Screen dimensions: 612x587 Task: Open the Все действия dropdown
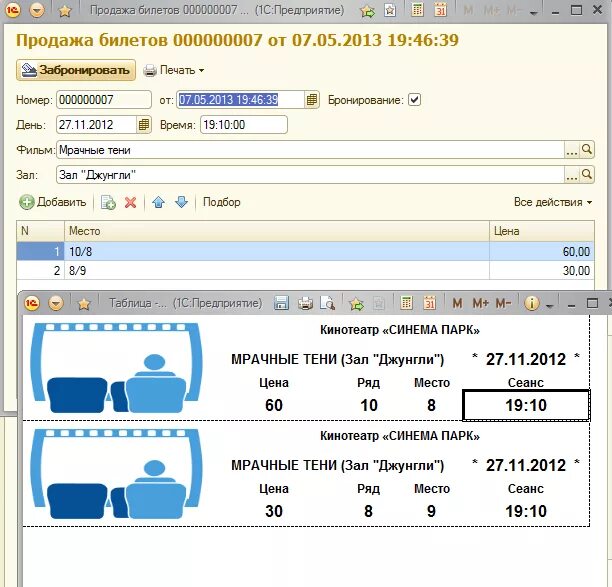[553, 202]
